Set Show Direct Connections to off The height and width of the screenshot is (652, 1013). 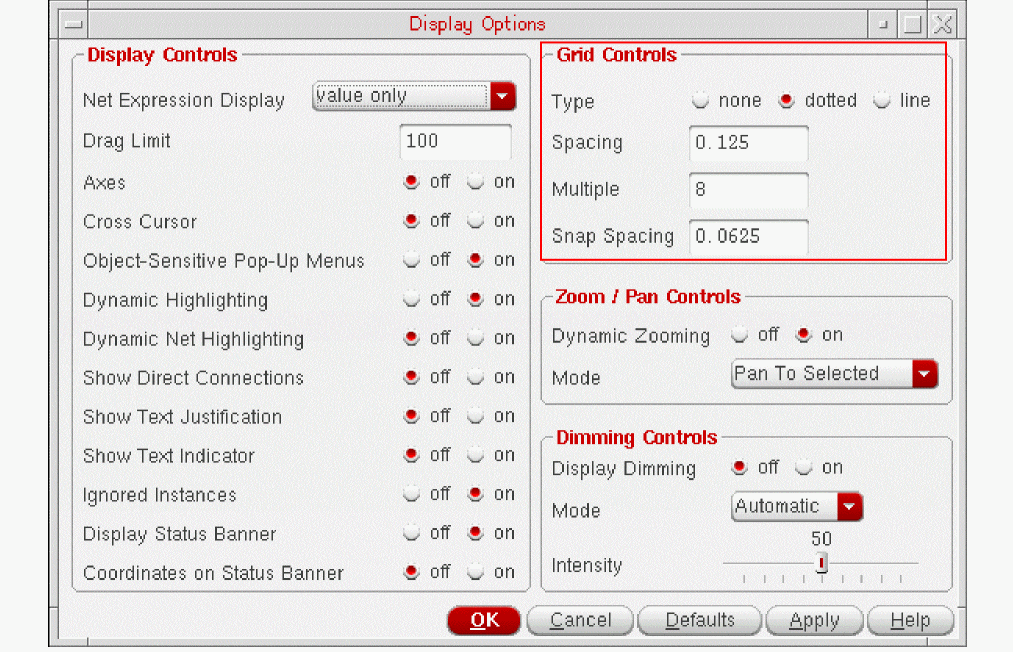pos(411,377)
